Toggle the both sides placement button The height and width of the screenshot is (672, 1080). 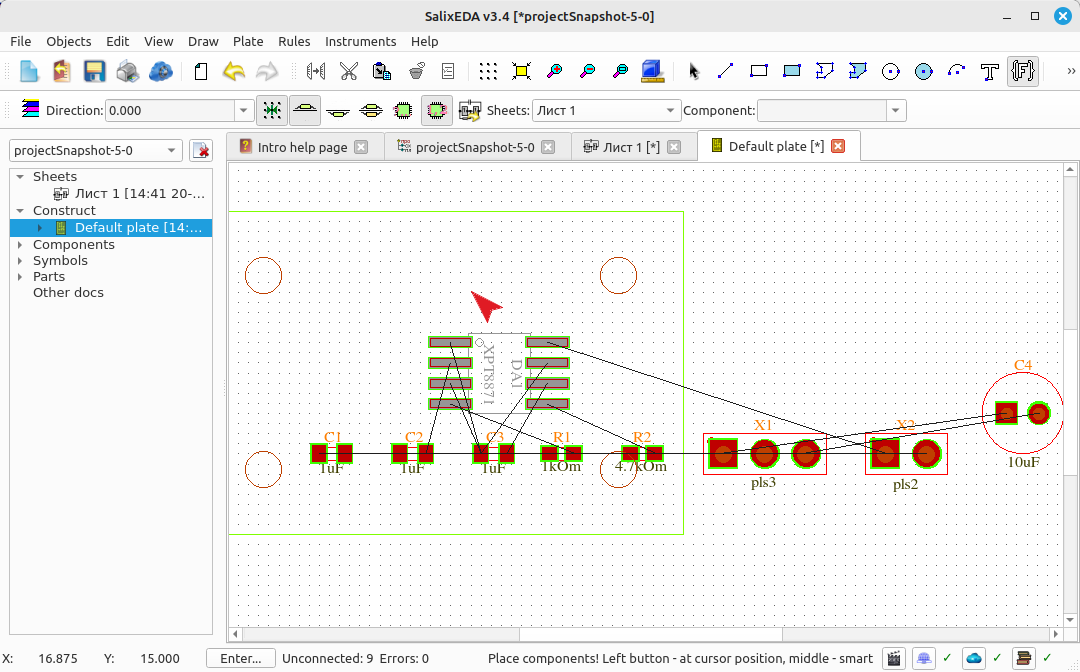click(371, 110)
